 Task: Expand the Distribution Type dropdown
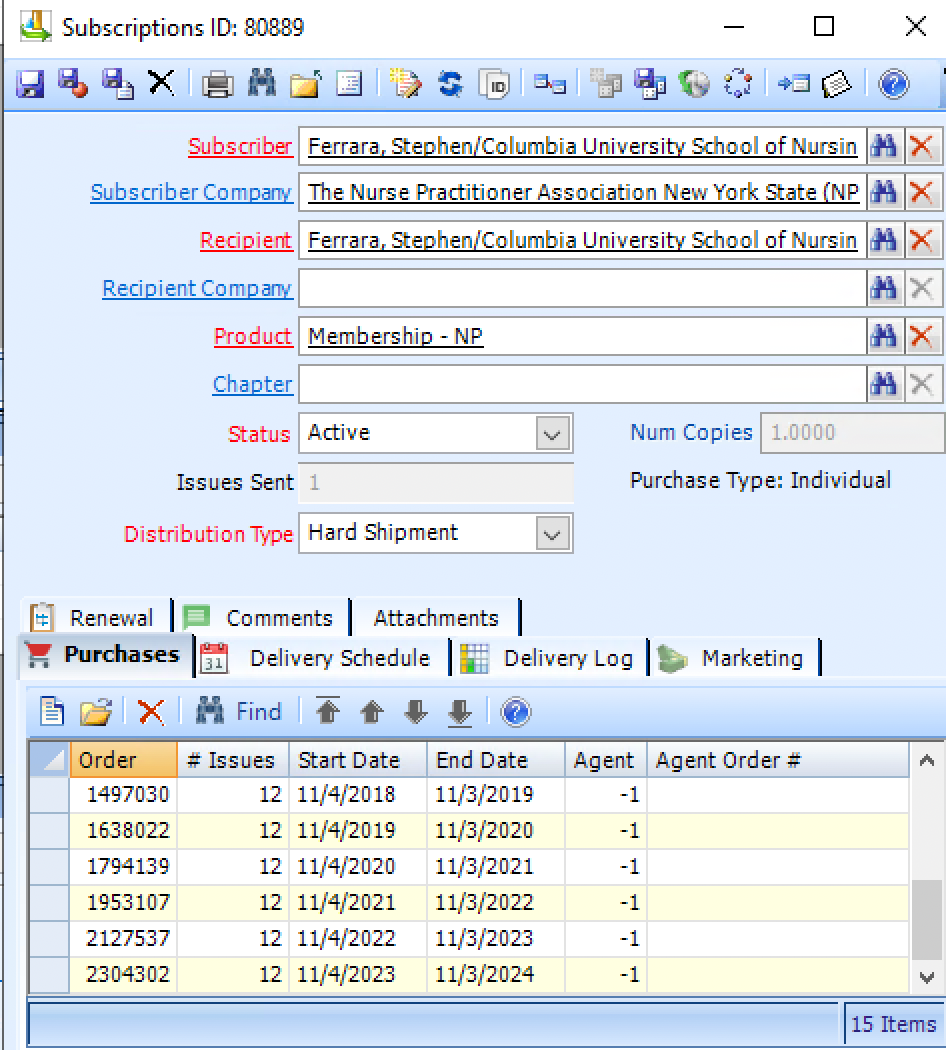click(551, 534)
